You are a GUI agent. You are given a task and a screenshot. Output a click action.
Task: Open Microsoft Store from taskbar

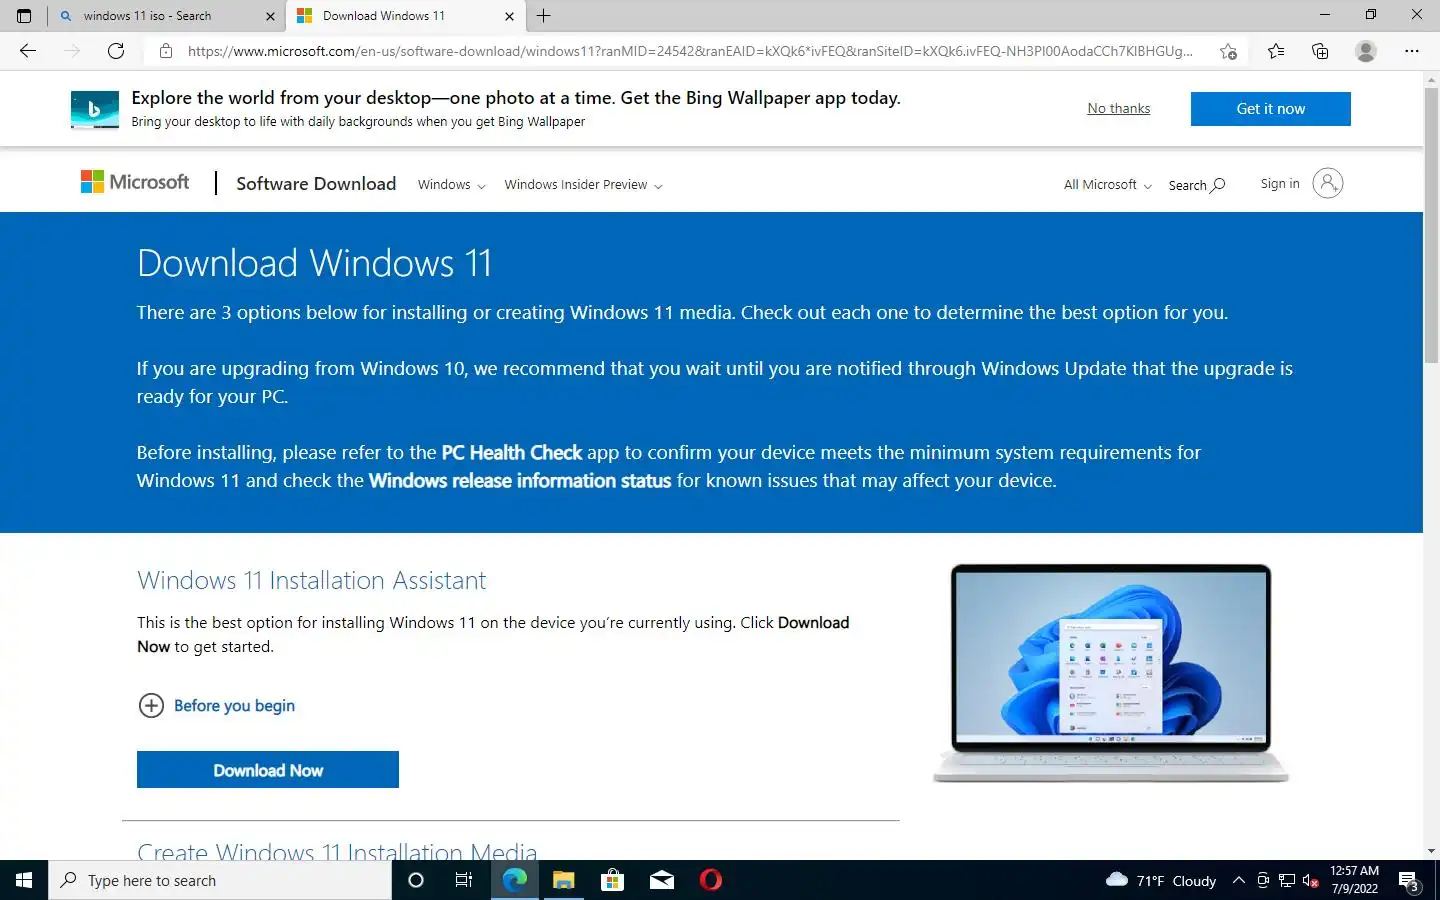[612, 880]
